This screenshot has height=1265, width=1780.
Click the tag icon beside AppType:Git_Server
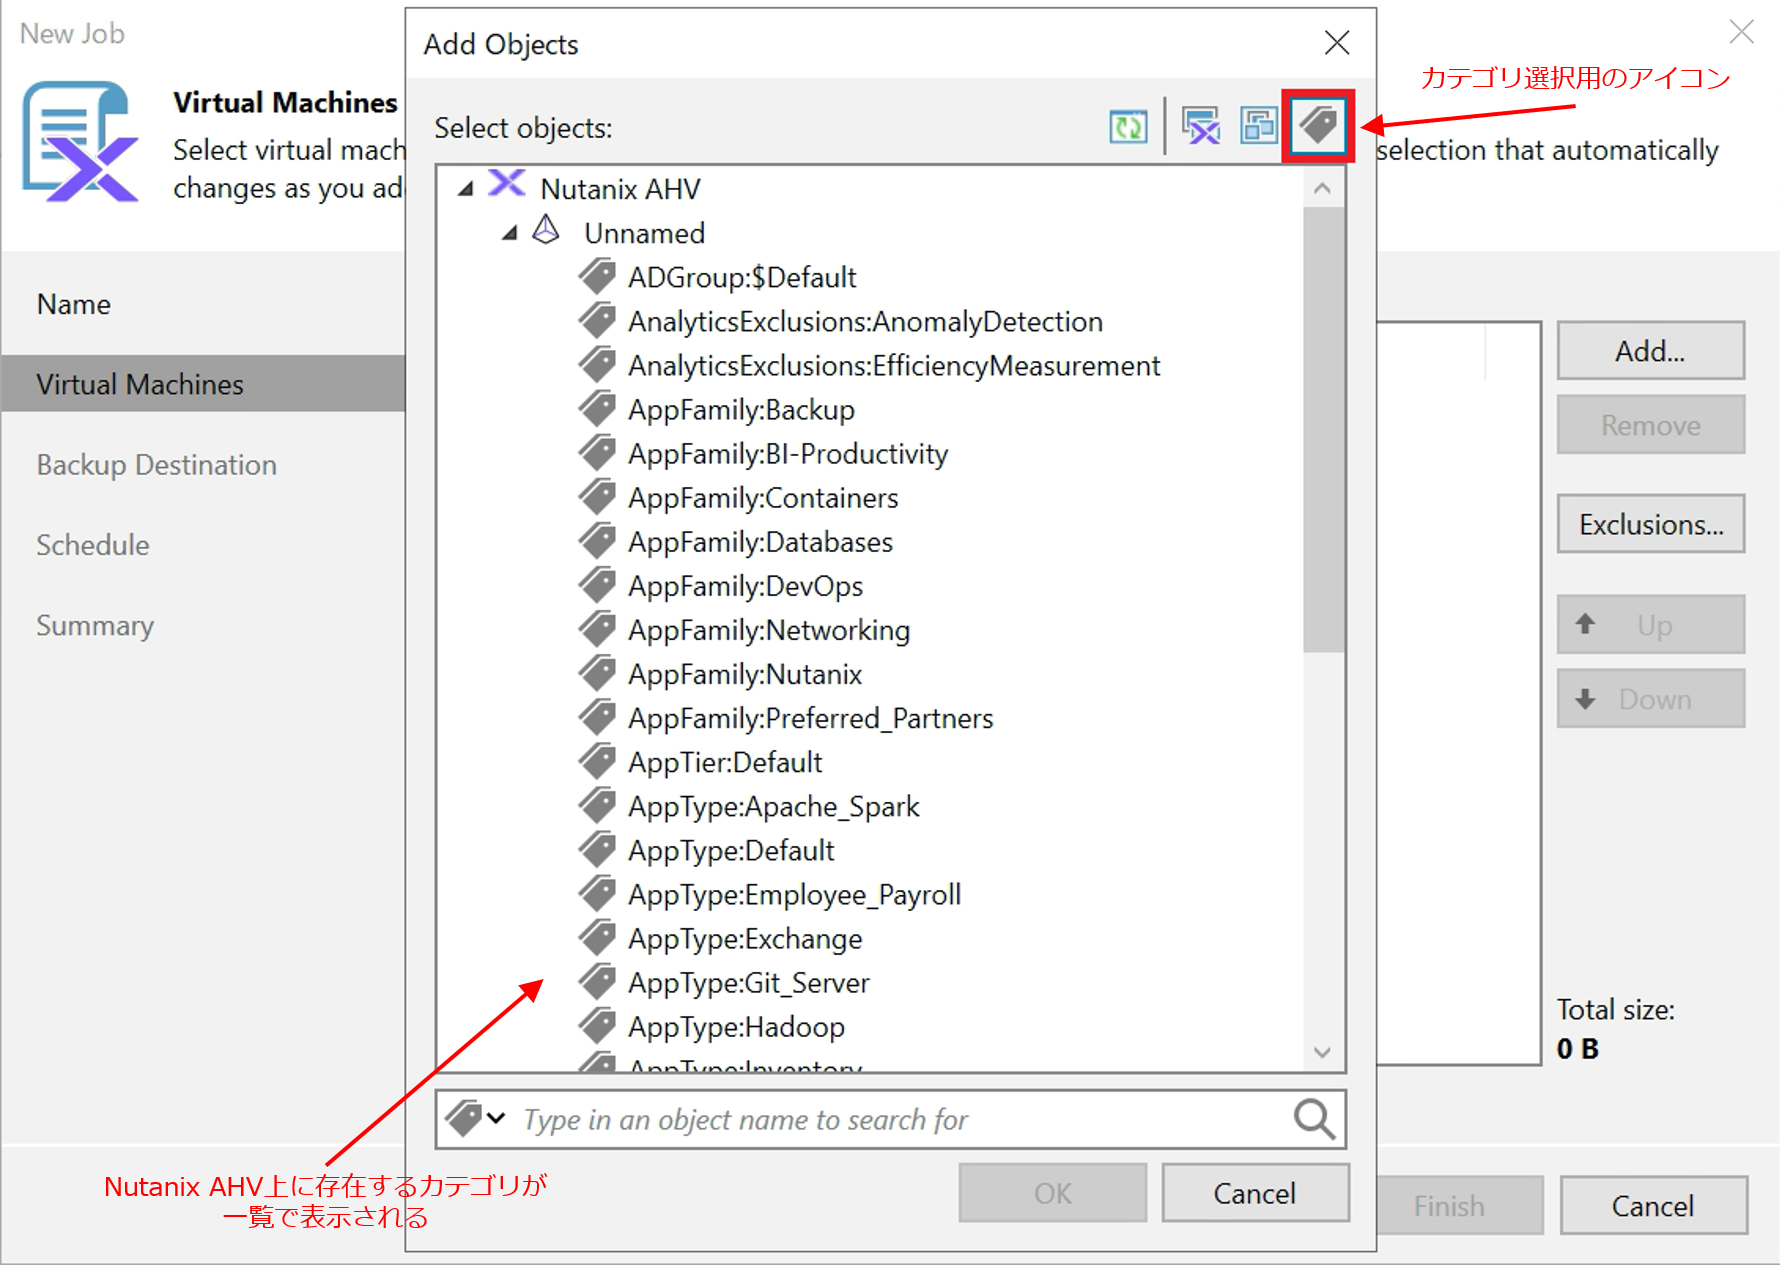click(597, 981)
